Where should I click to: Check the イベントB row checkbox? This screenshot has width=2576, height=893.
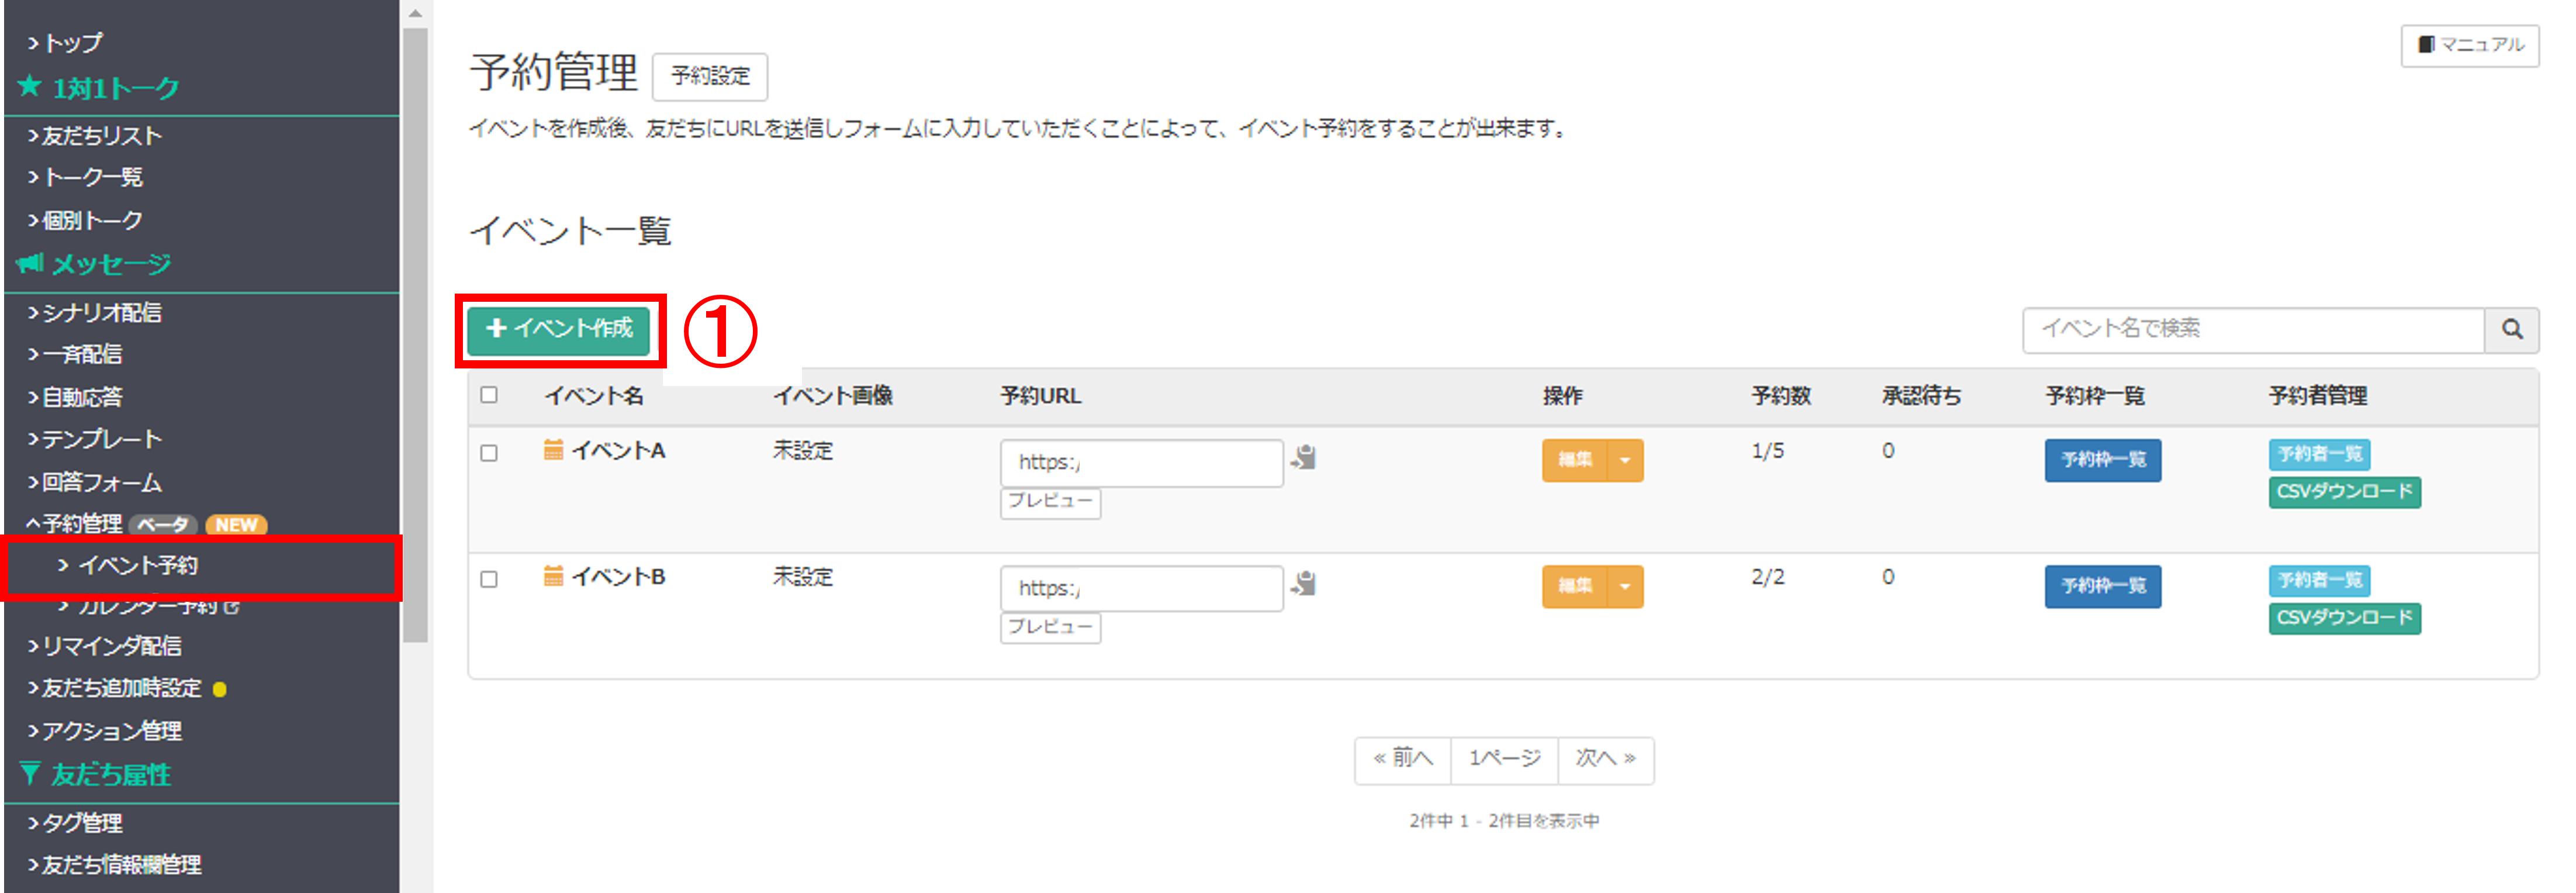(489, 579)
